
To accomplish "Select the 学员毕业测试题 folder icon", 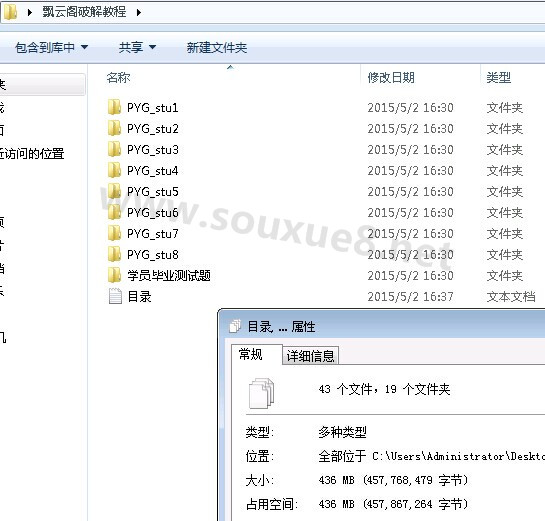I will point(115,275).
